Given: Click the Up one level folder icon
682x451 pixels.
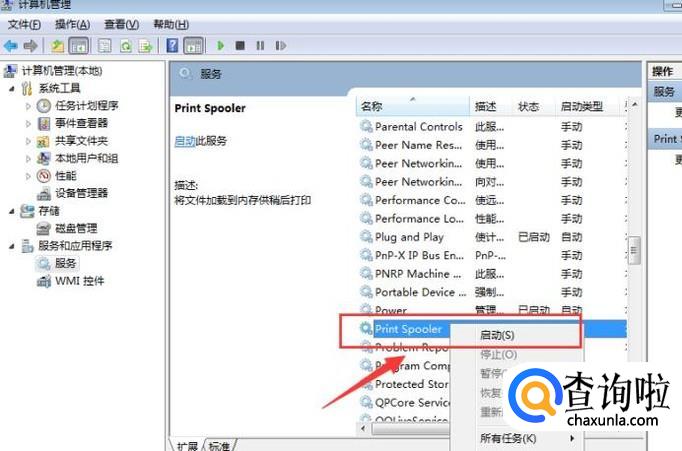Looking at the screenshot, I should click(57, 46).
